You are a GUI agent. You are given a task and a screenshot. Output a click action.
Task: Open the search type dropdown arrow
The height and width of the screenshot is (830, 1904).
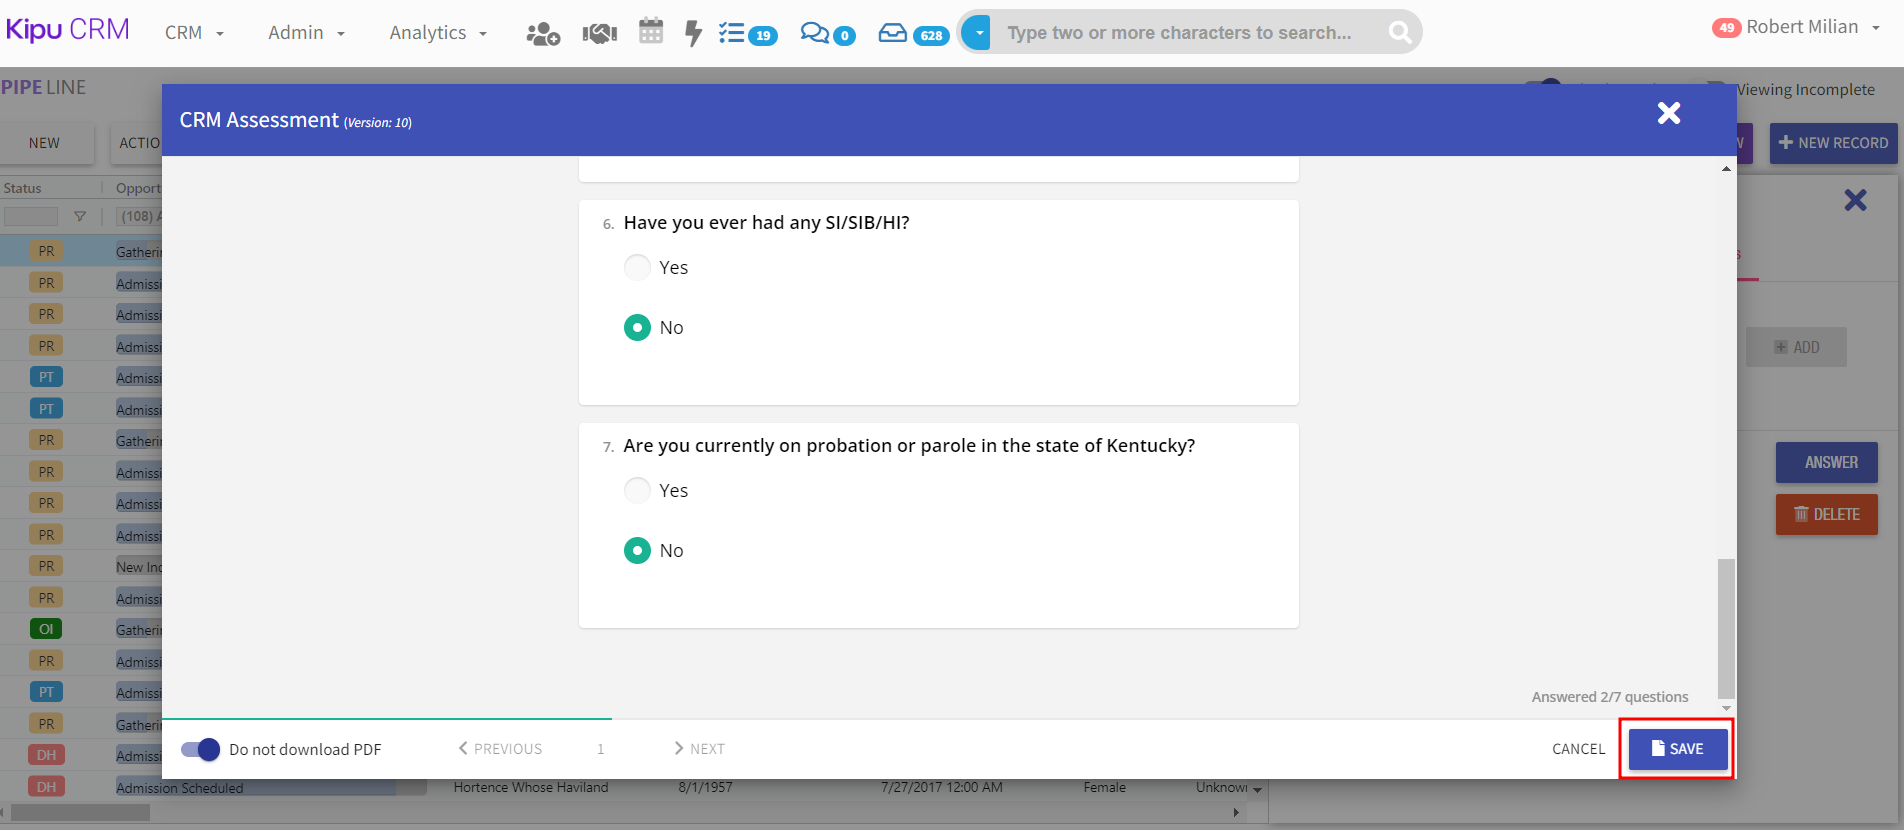click(978, 33)
